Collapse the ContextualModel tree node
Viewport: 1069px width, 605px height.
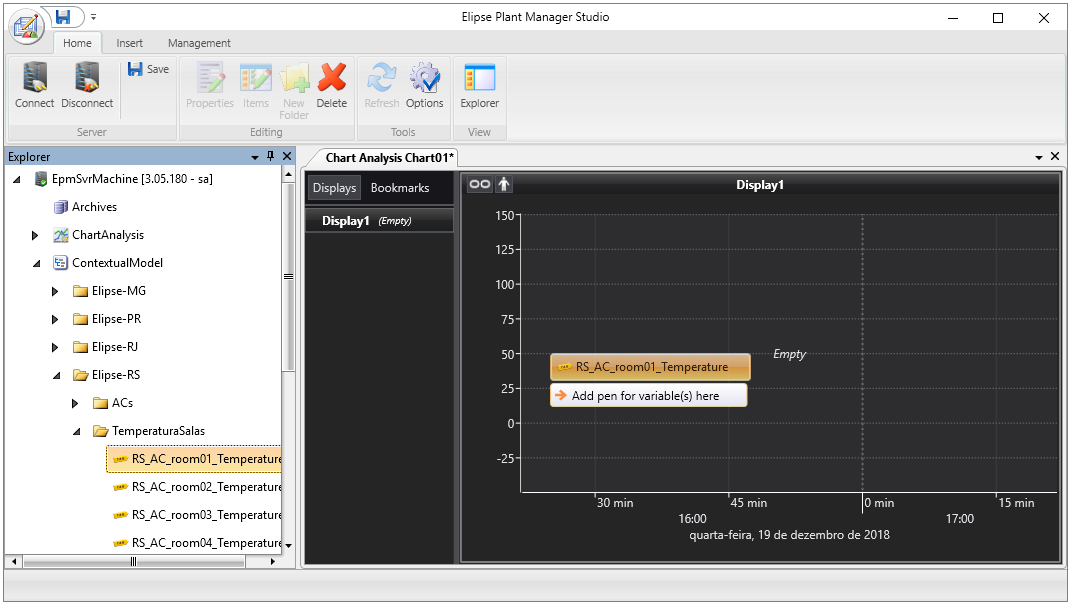pyautogui.click(x=37, y=263)
